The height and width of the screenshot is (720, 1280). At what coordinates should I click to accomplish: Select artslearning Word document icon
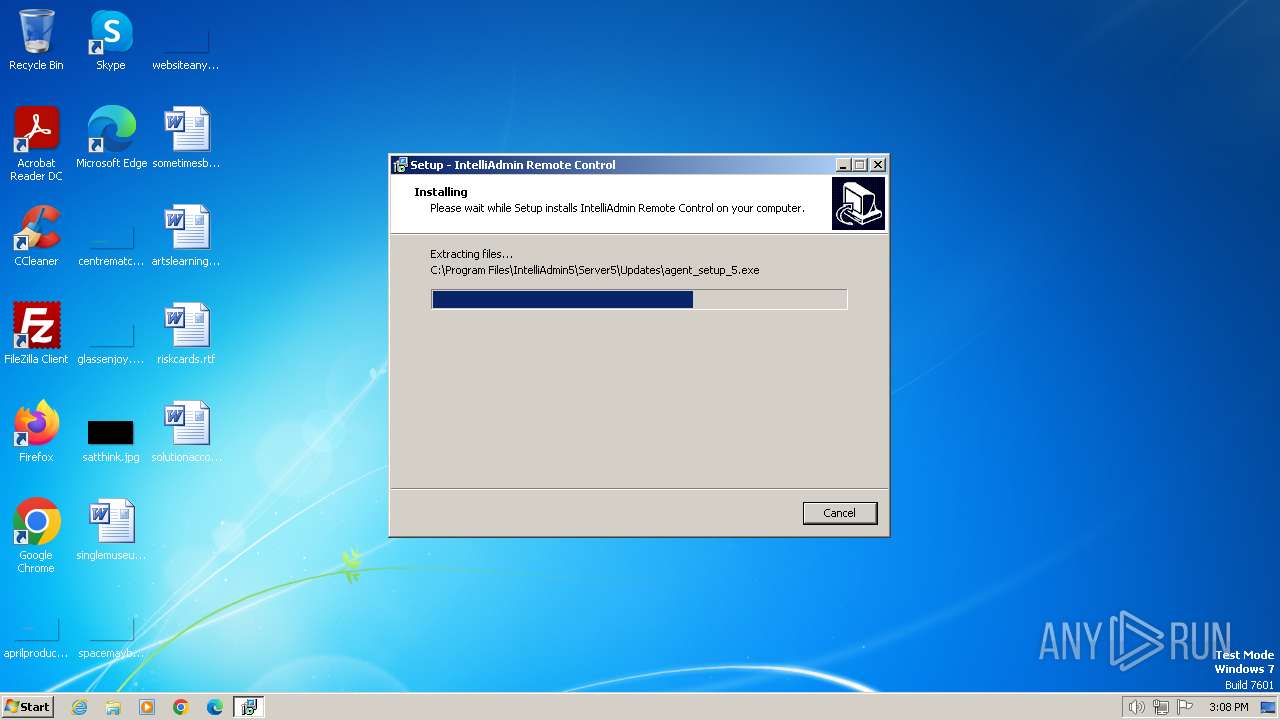186,236
